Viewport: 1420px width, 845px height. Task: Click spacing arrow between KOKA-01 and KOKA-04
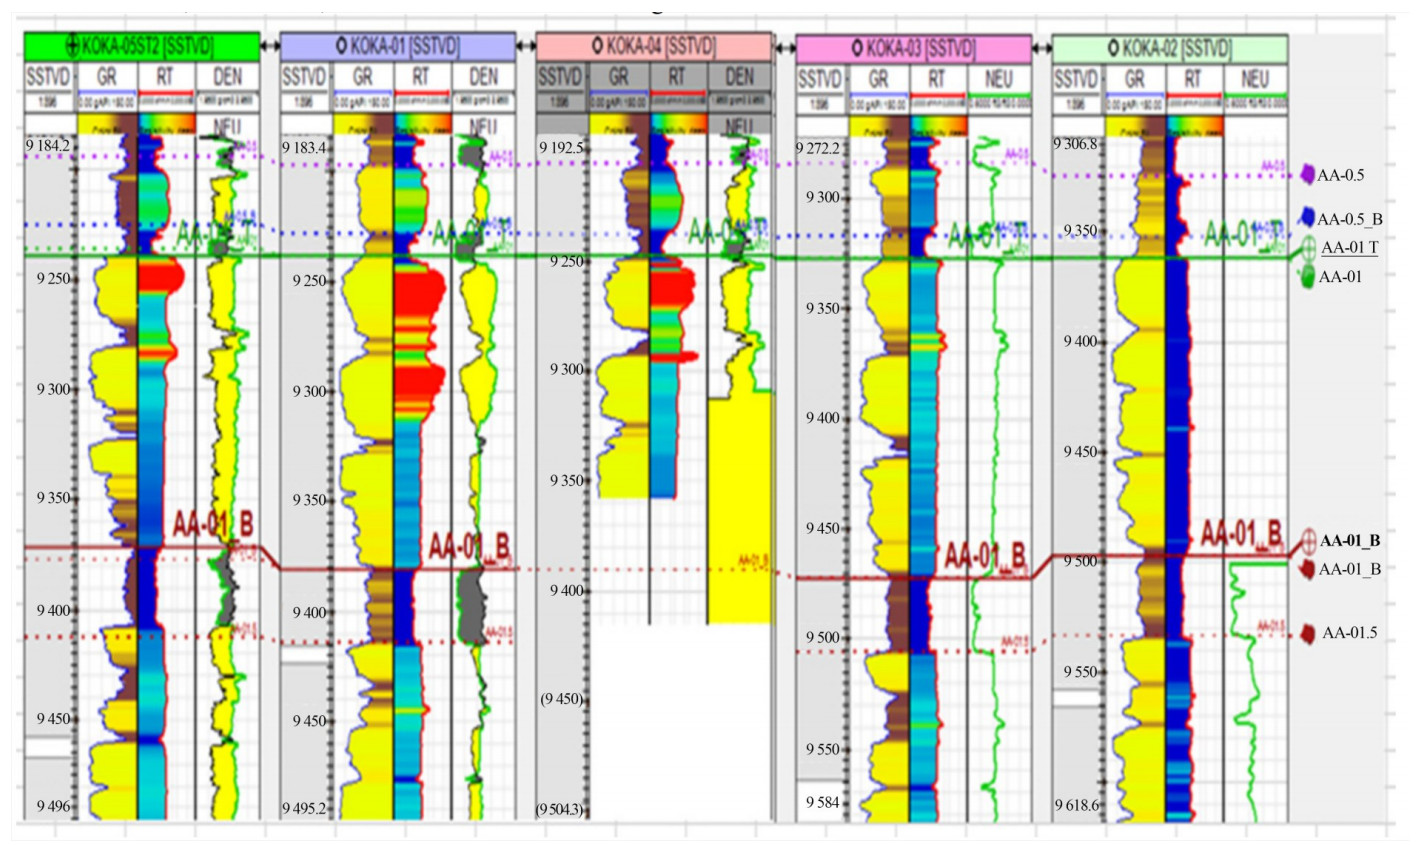click(526, 46)
